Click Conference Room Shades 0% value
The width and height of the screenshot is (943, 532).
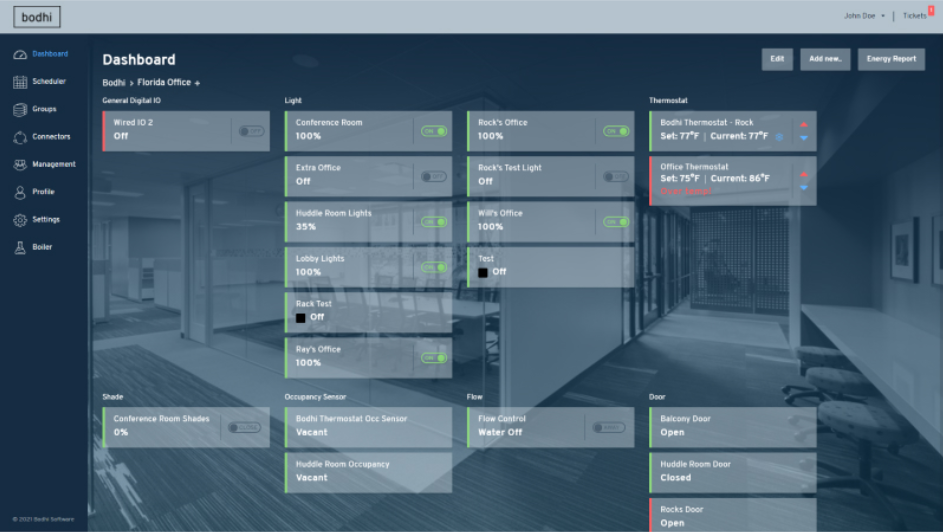121,433
